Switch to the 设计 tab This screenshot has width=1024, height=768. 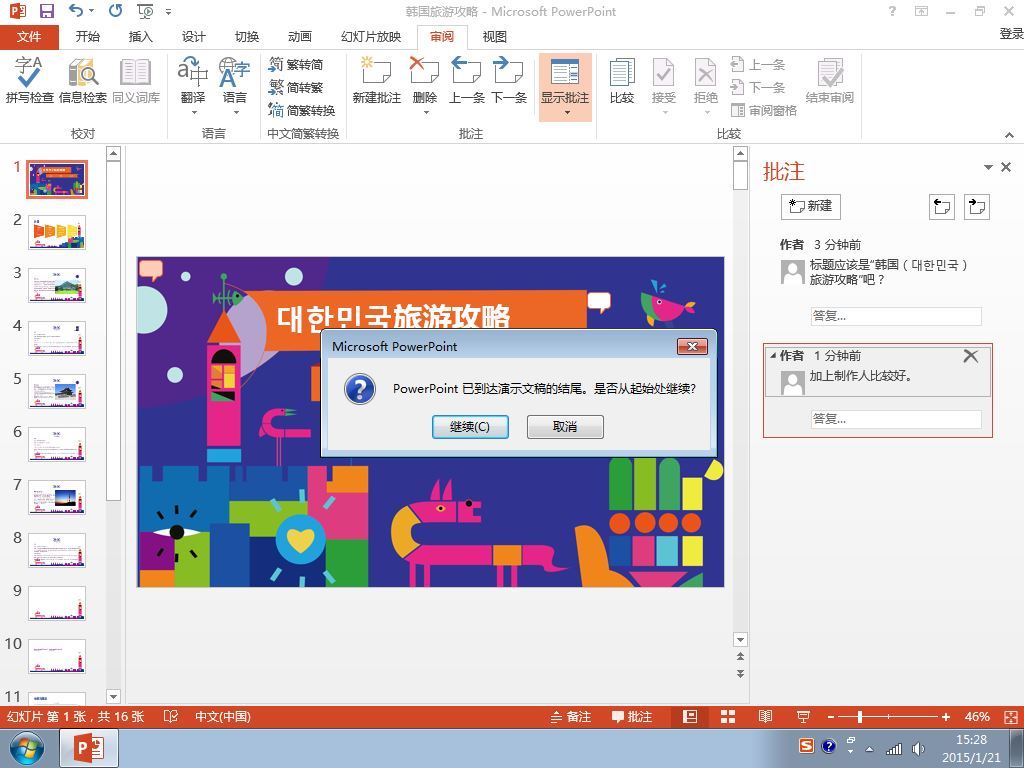click(x=193, y=37)
